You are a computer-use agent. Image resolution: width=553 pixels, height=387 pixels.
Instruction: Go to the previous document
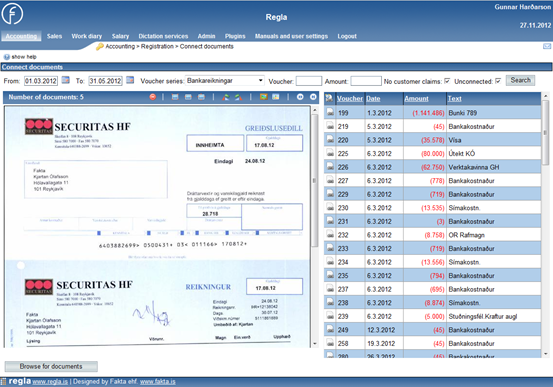pos(300,97)
